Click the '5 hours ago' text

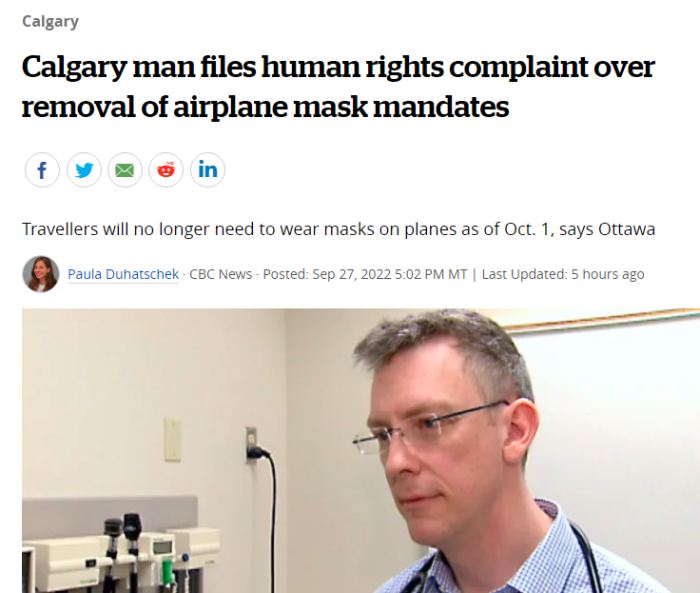(608, 274)
